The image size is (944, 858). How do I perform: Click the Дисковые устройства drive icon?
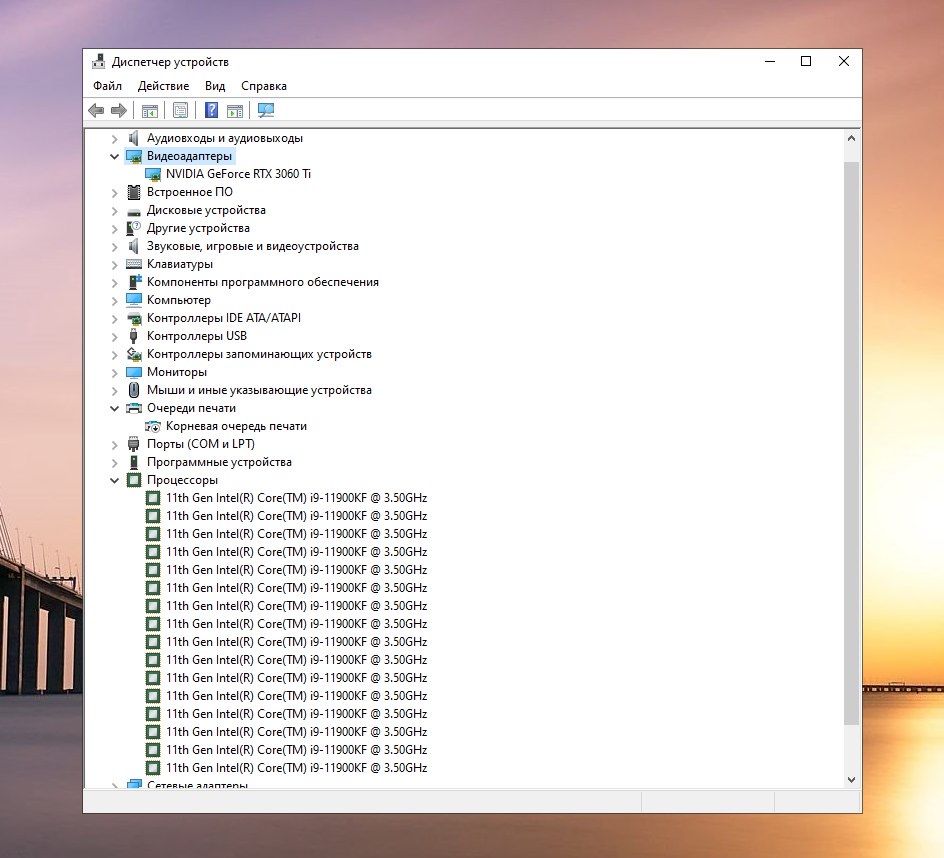coord(134,211)
